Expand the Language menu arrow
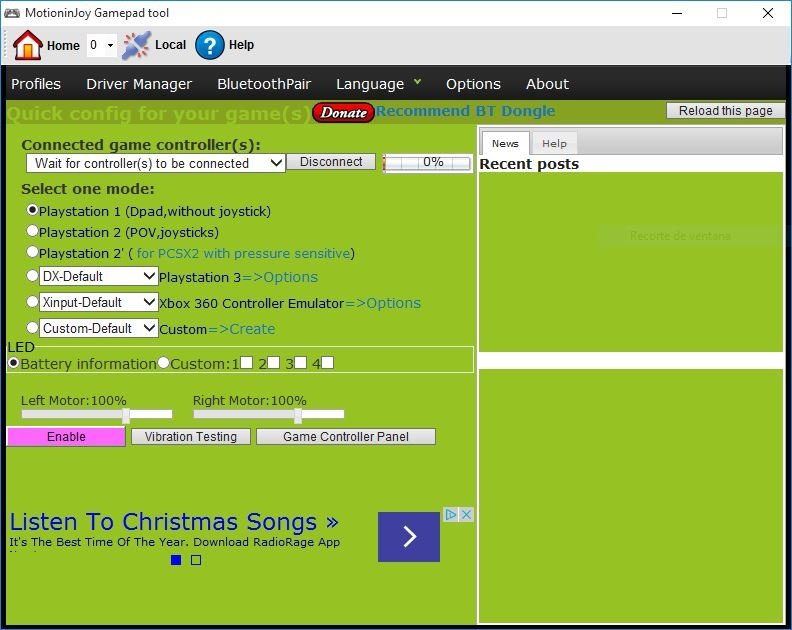The width and height of the screenshot is (792, 630). pyautogui.click(x=417, y=81)
